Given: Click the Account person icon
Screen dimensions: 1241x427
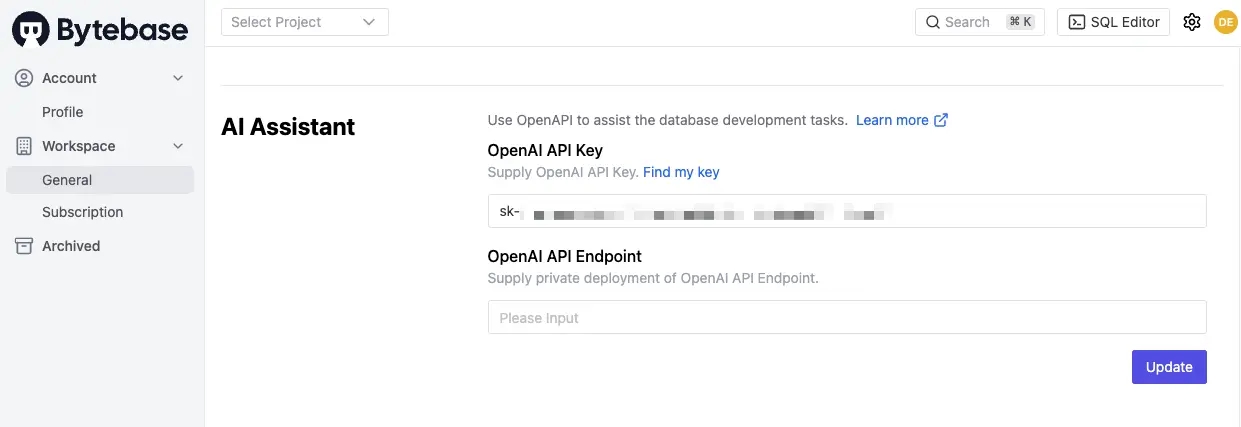Looking at the screenshot, I should 24,78.
